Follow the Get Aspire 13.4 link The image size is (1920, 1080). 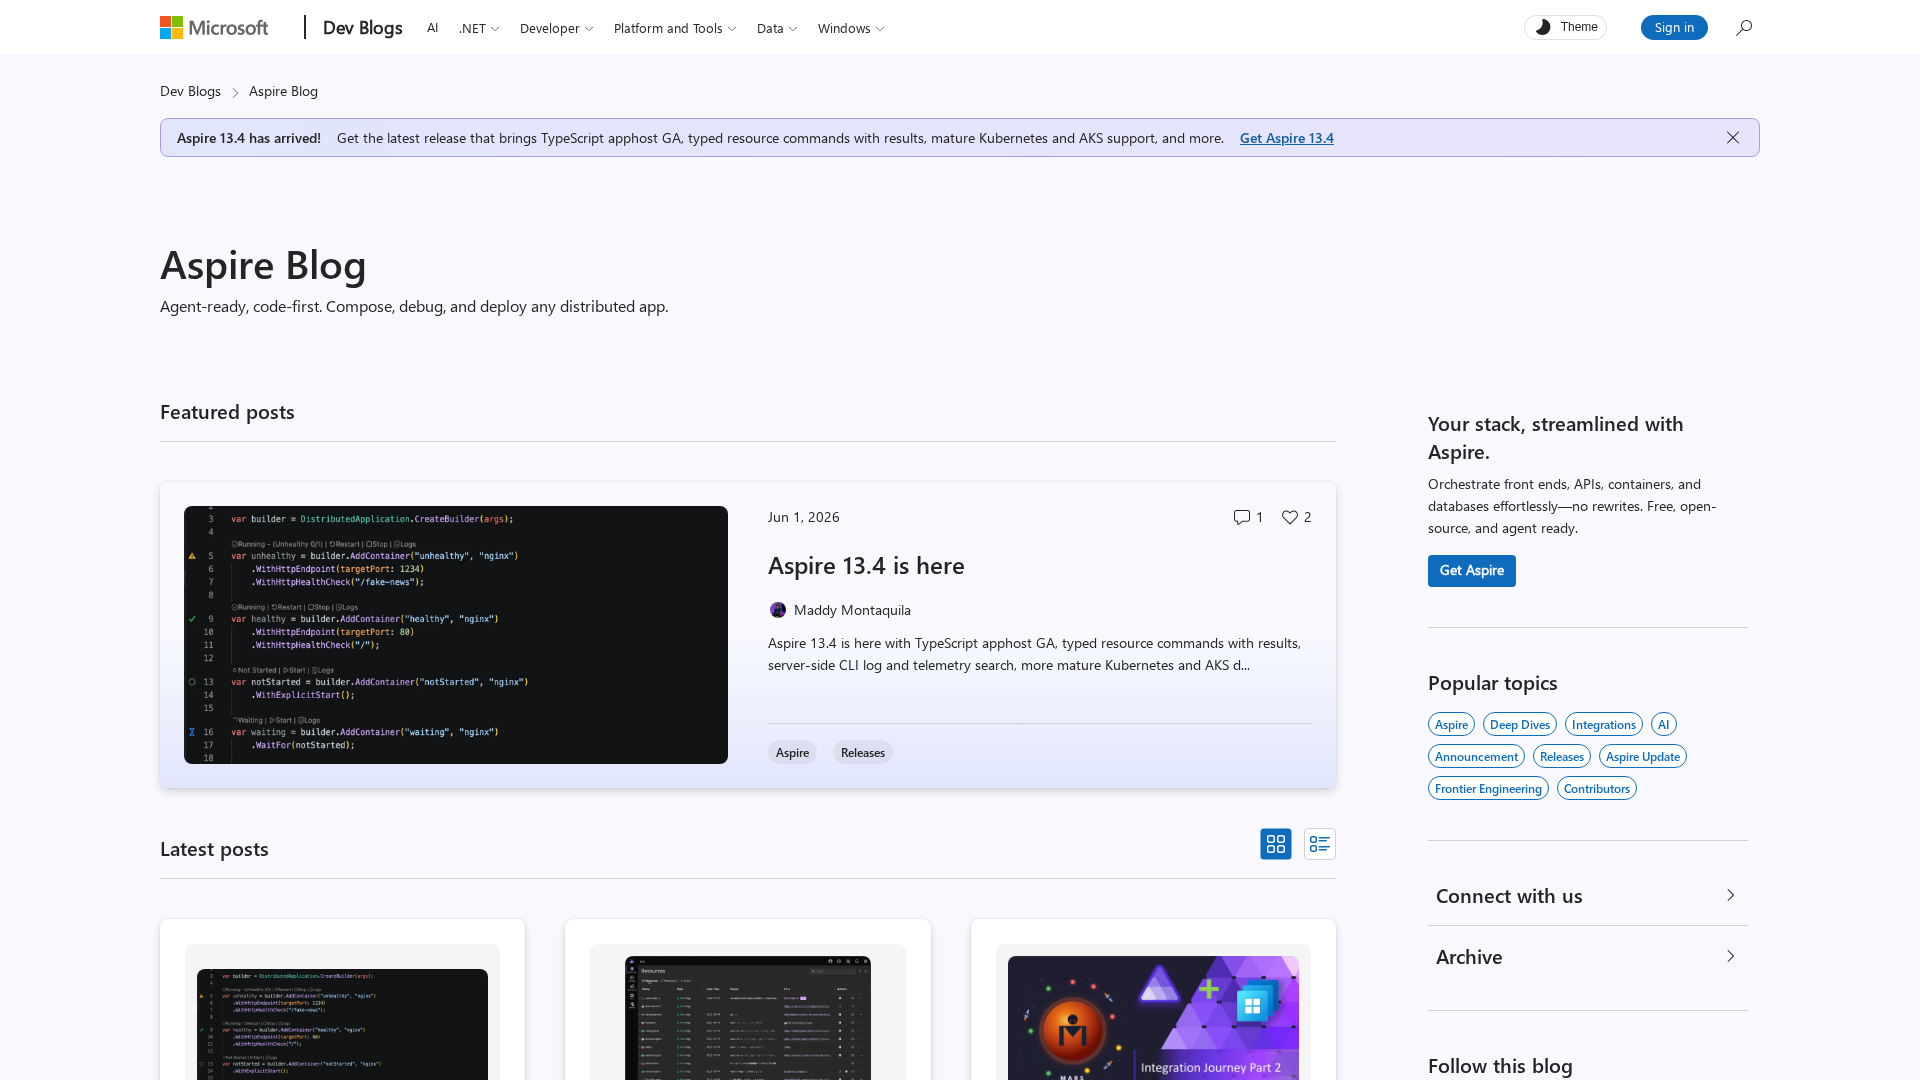coord(1286,138)
